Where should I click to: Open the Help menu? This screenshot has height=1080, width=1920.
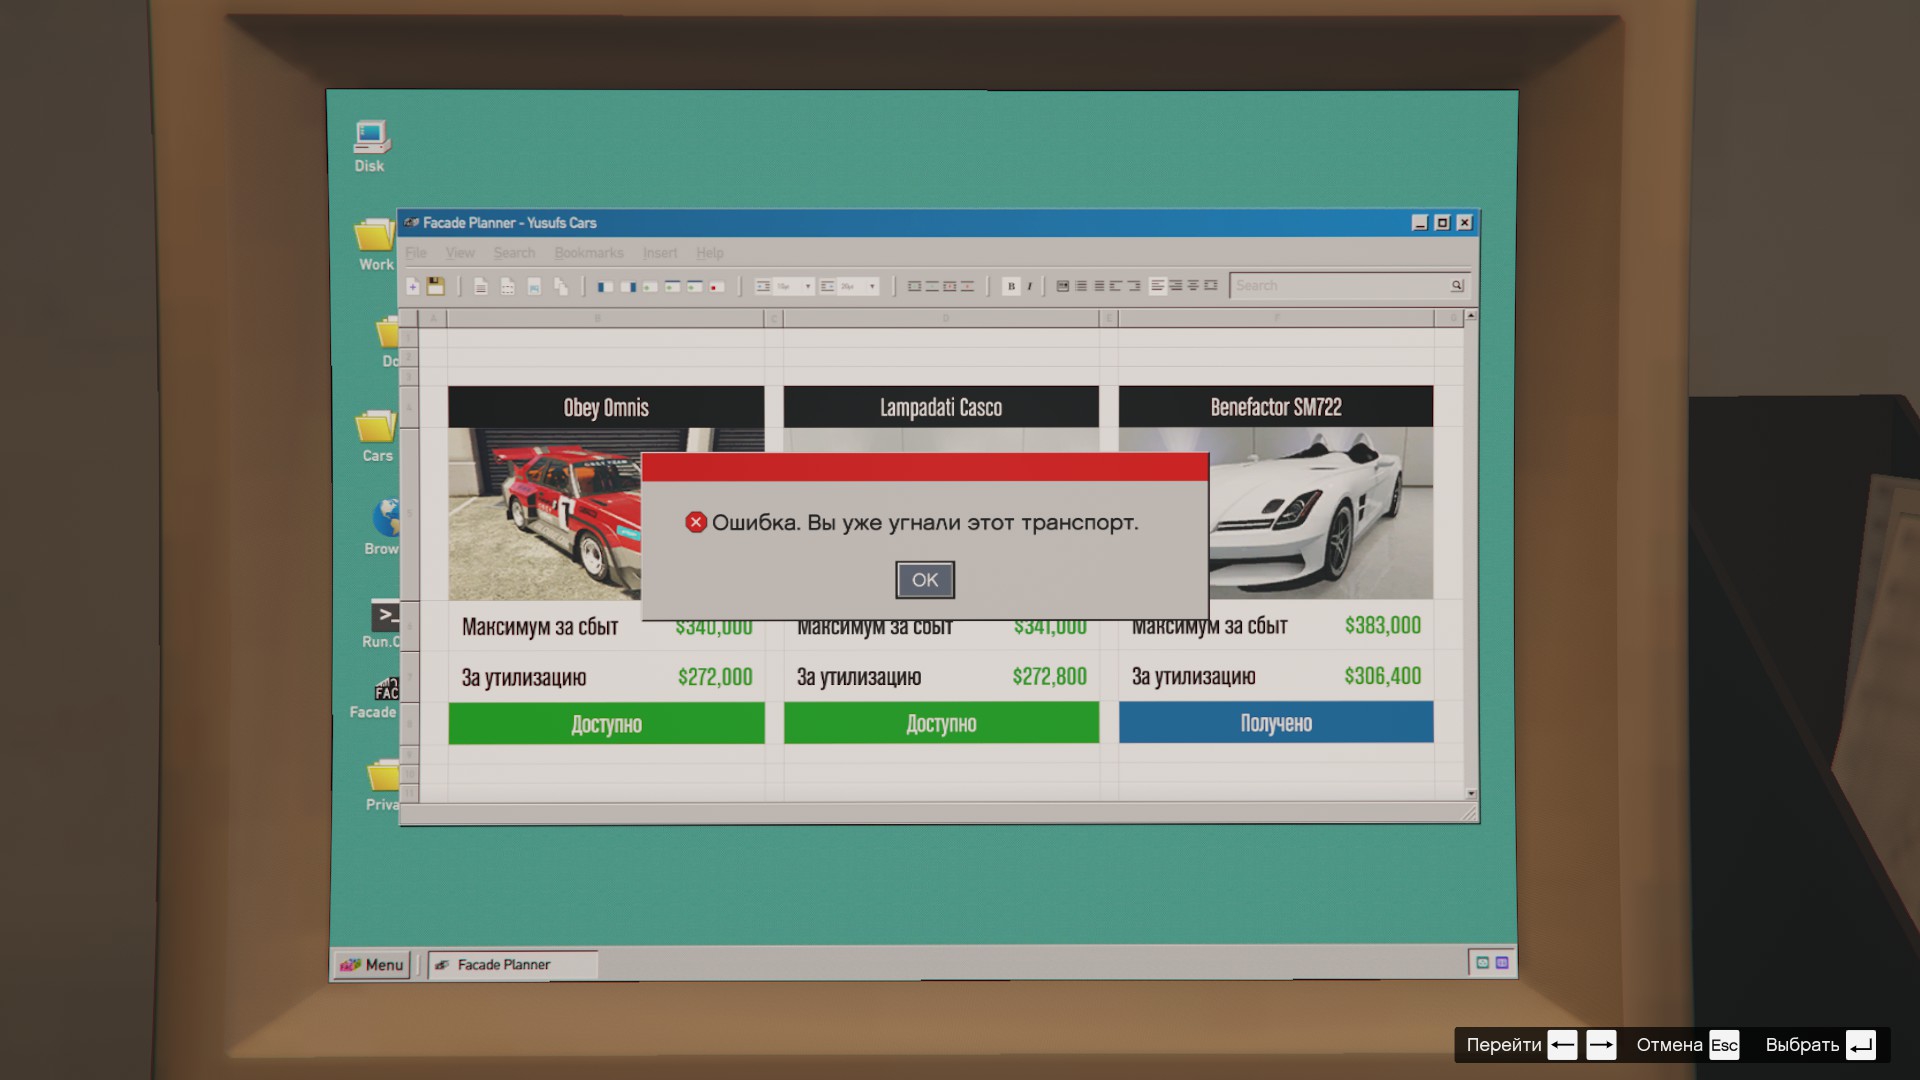coord(710,253)
